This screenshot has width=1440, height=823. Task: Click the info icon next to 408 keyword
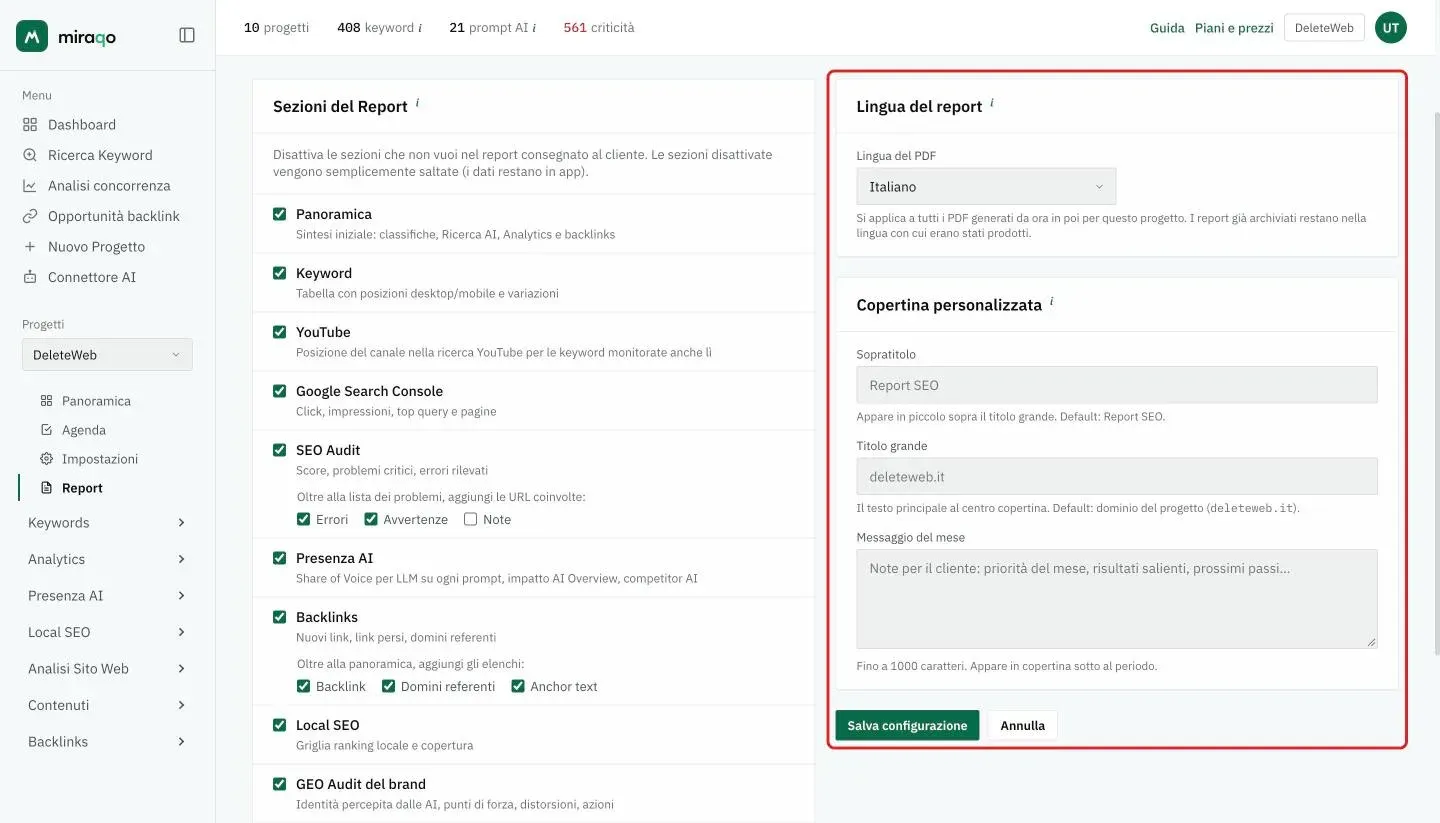pyautogui.click(x=419, y=28)
